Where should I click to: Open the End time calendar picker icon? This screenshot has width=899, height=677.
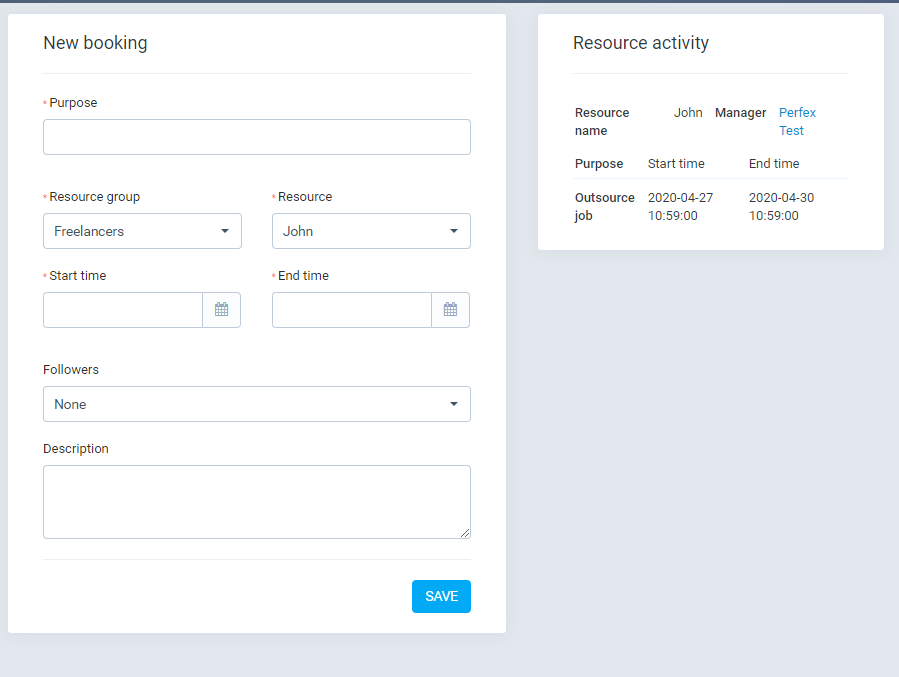click(450, 310)
